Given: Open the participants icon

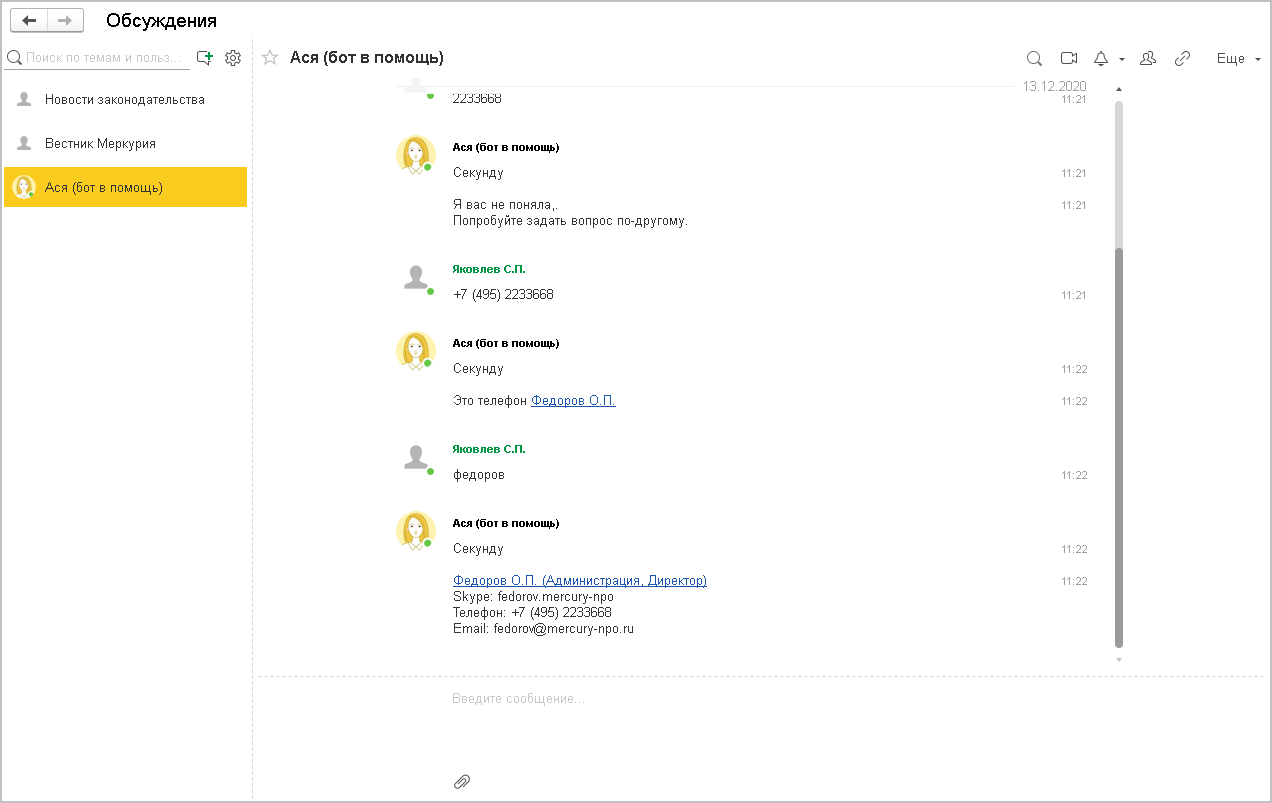Looking at the screenshot, I should 1148,59.
